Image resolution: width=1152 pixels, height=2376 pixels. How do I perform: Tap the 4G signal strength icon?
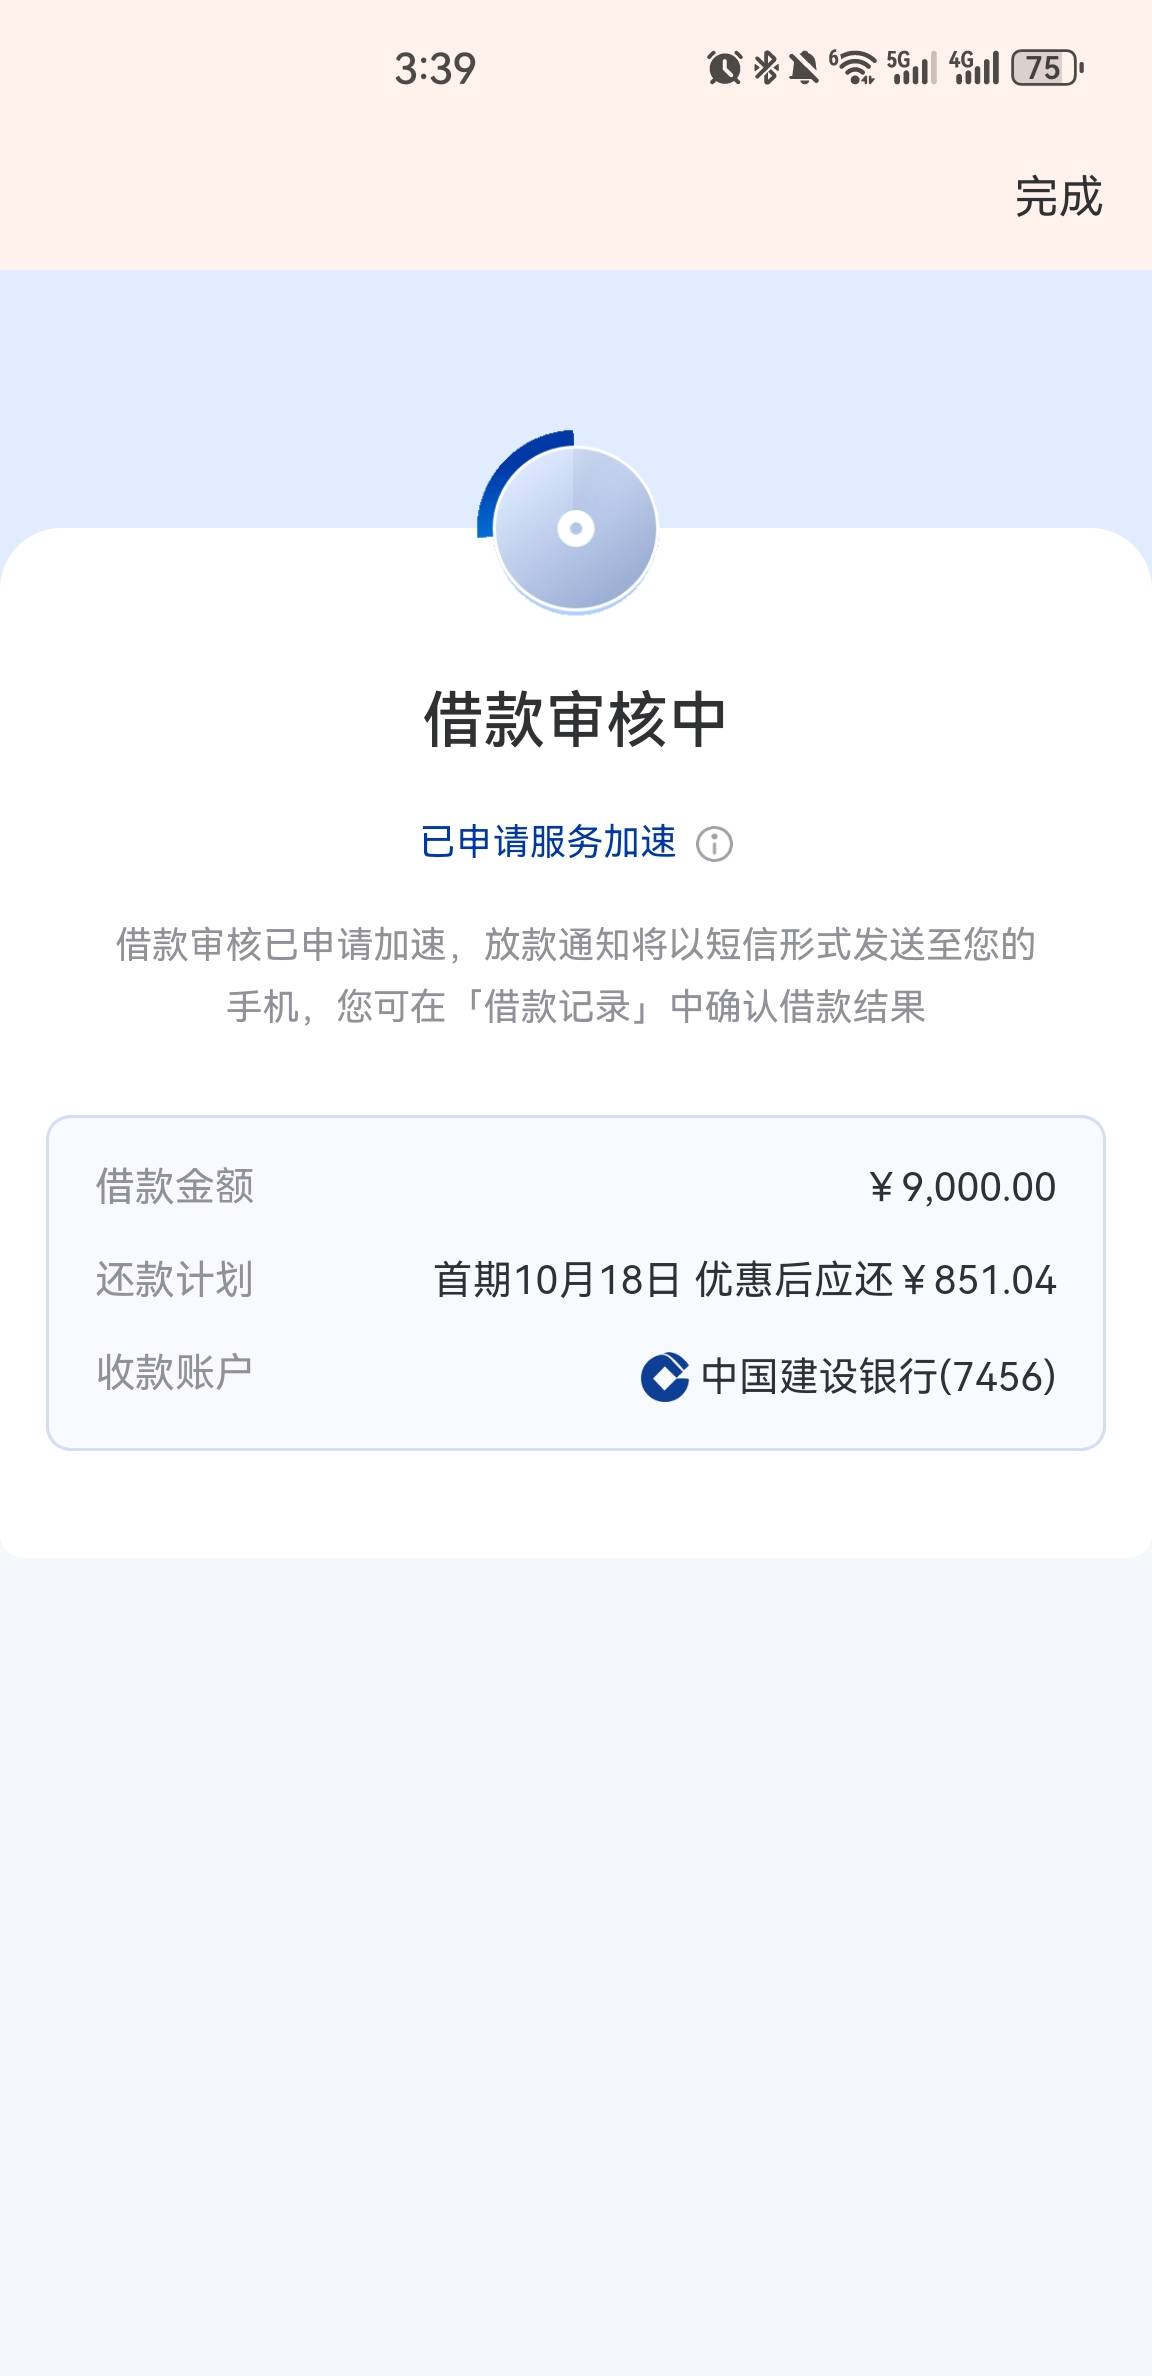974,68
